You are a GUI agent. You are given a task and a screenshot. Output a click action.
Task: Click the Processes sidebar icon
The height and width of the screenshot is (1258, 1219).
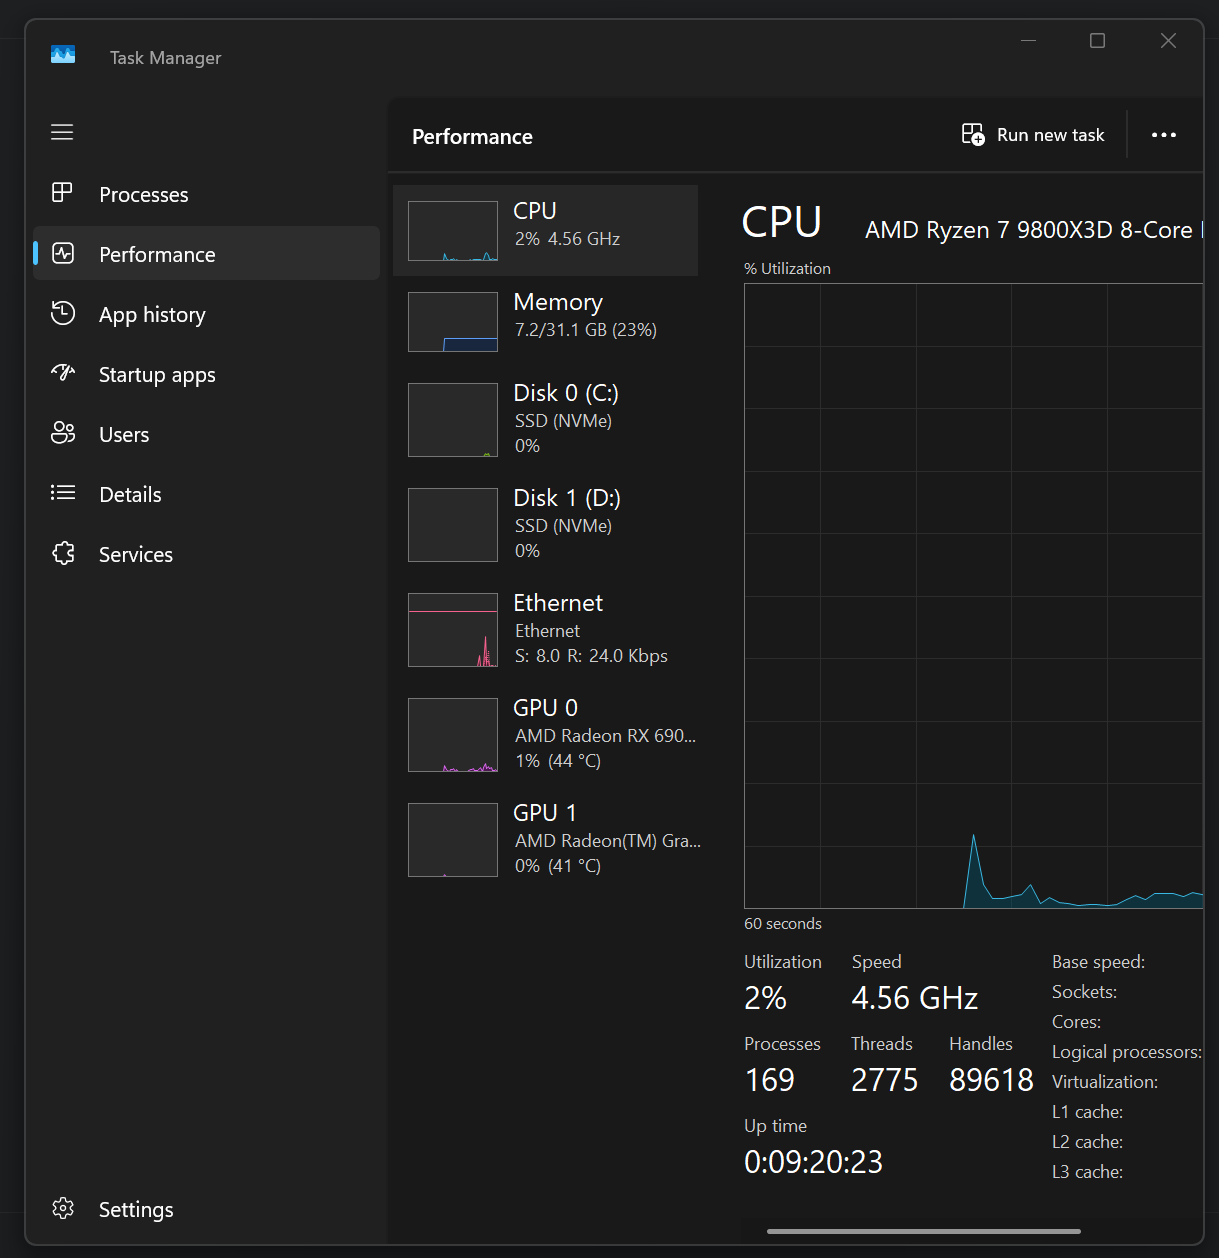click(62, 192)
